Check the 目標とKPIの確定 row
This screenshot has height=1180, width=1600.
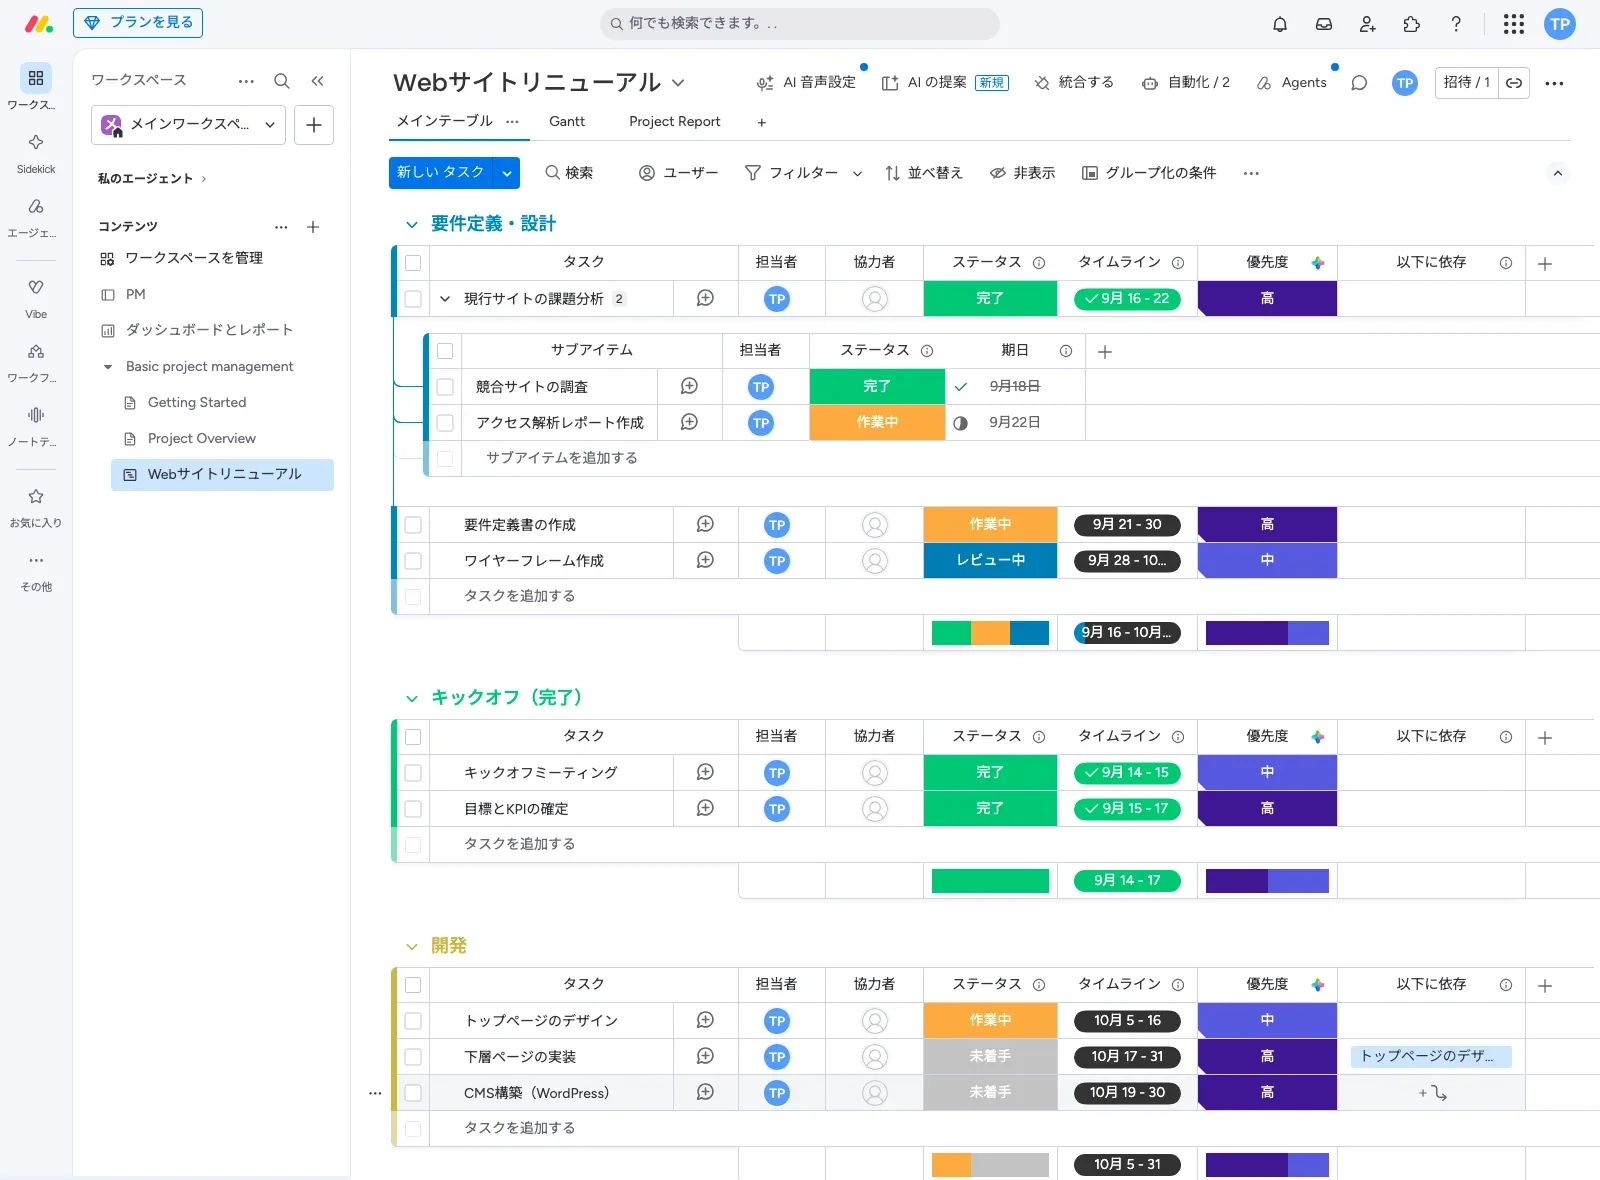point(413,809)
